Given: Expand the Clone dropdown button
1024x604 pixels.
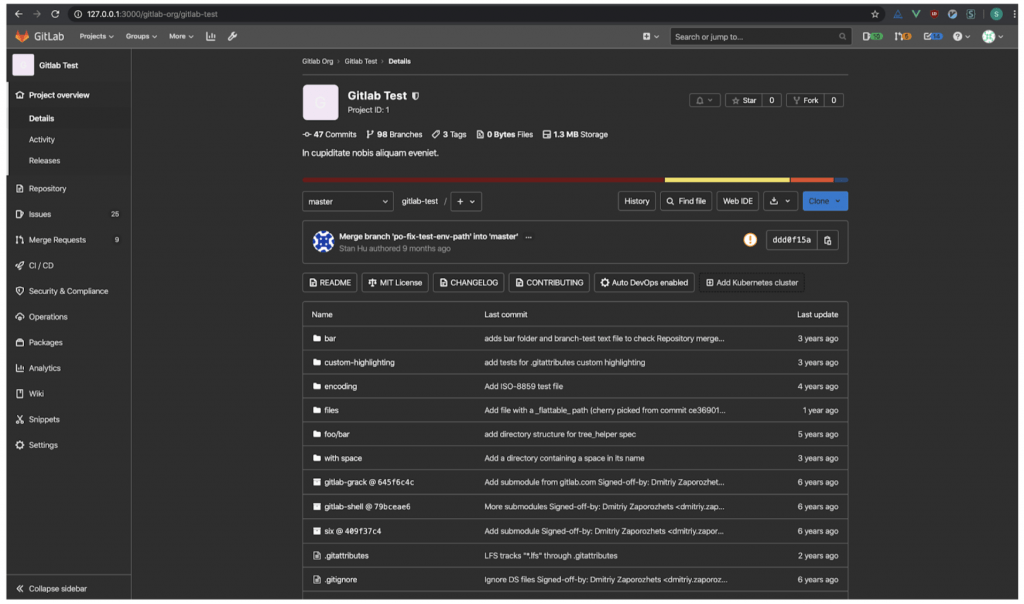Looking at the screenshot, I should tap(825, 201).
